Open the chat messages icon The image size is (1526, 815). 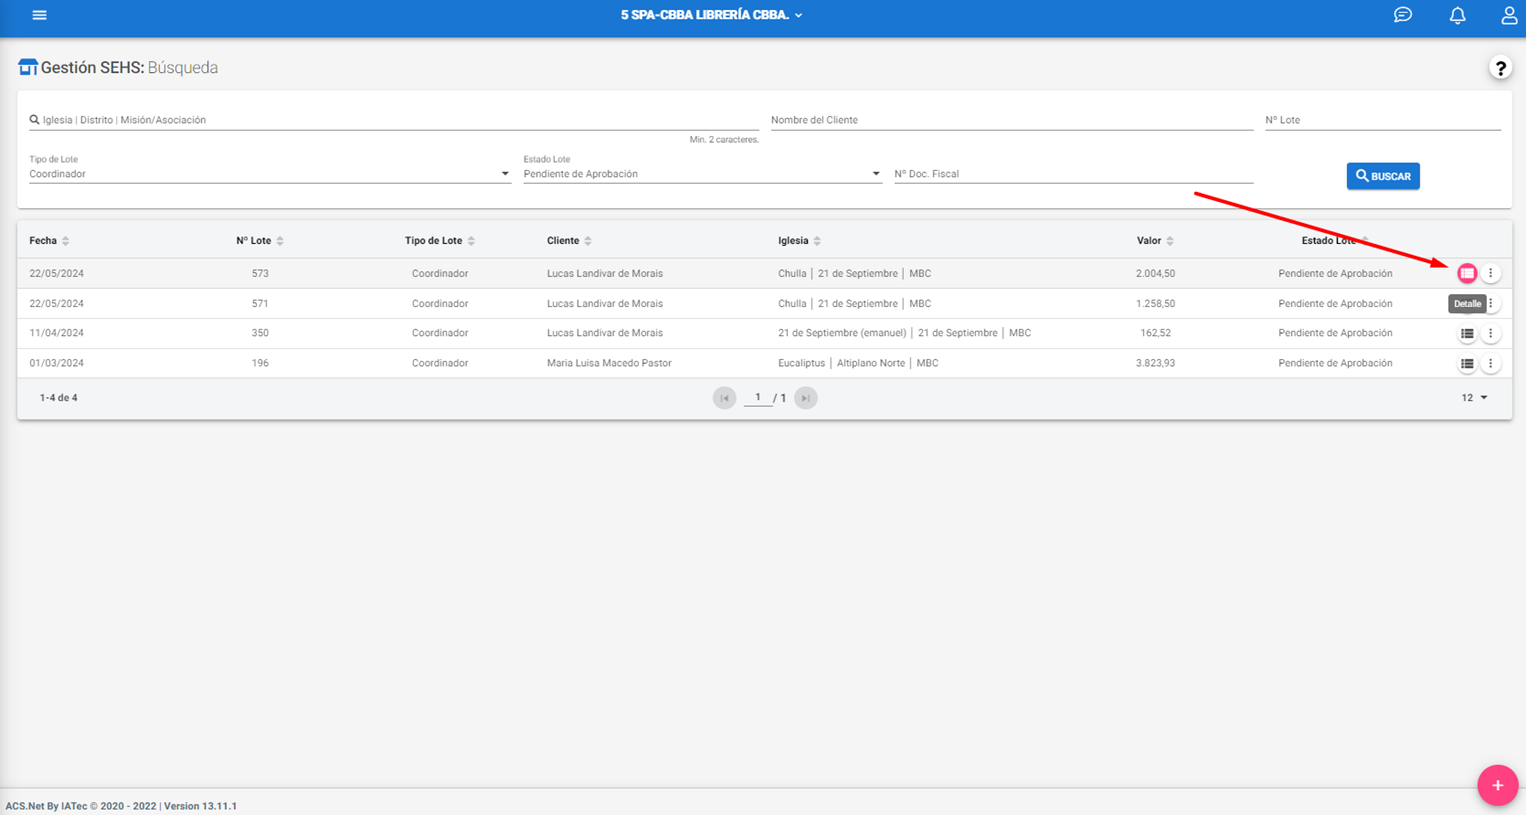click(1403, 15)
